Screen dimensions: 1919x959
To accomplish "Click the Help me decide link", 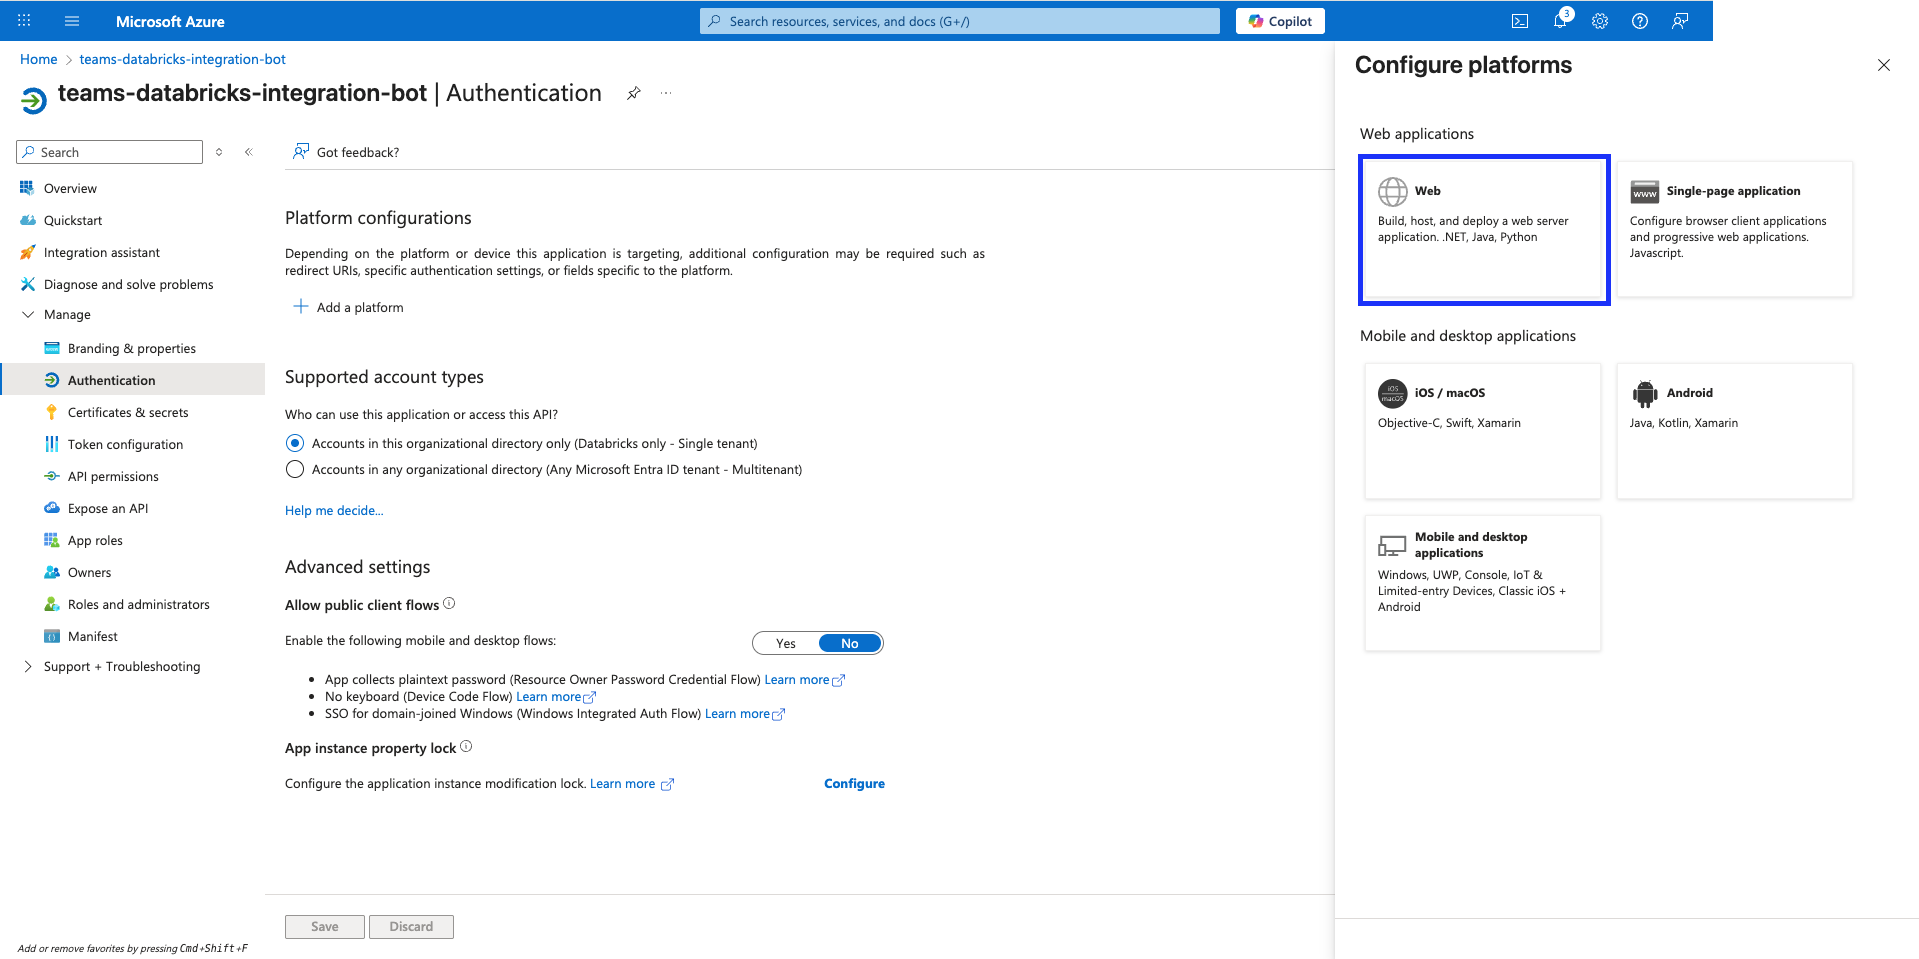I will [x=334, y=510].
